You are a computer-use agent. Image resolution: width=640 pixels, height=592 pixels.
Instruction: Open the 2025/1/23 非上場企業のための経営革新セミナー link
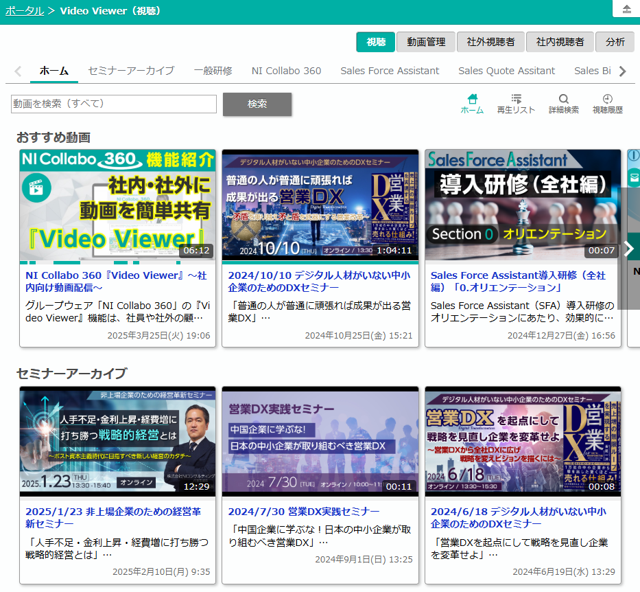[113, 518]
